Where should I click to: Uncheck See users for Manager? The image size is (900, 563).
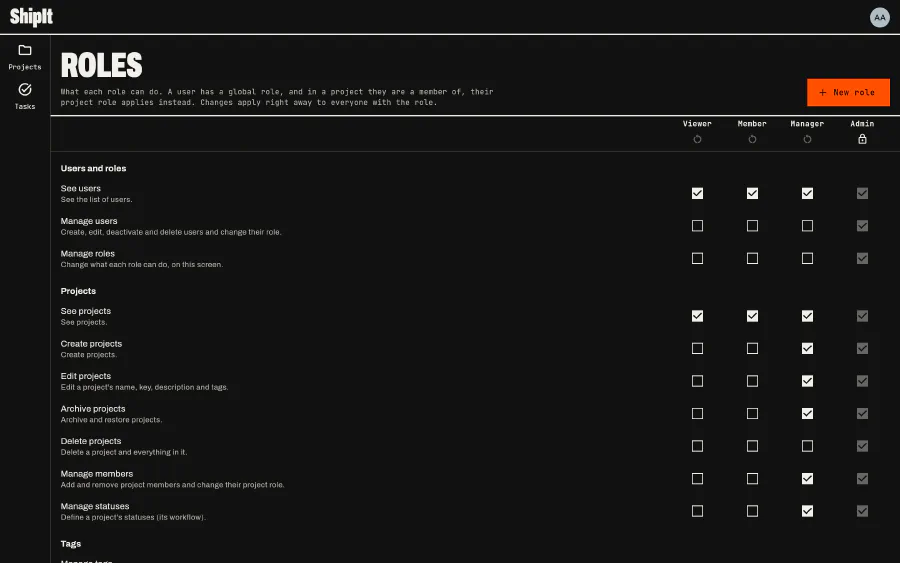coord(807,193)
